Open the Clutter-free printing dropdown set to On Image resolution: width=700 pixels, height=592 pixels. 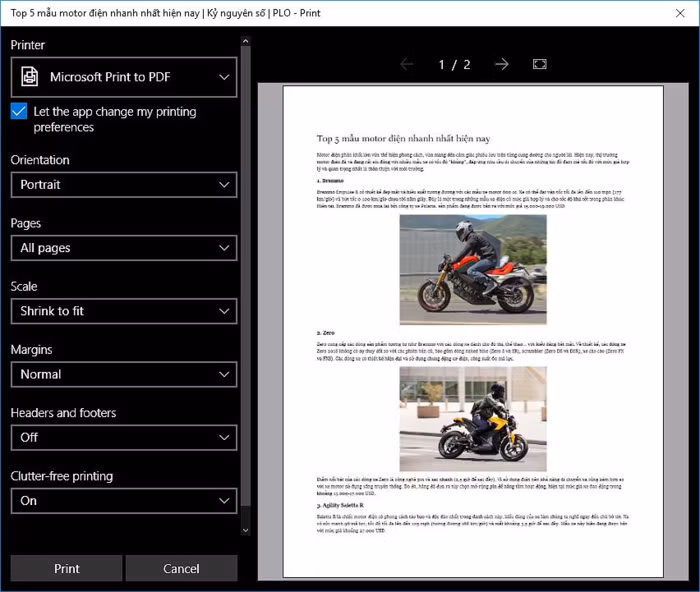click(124, 500)
